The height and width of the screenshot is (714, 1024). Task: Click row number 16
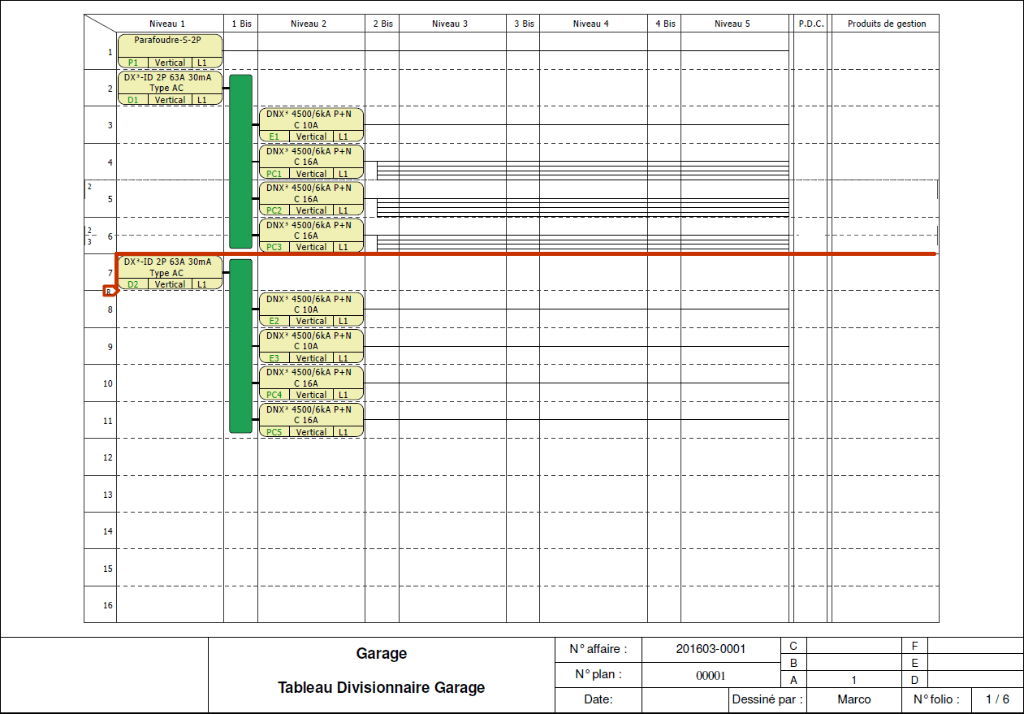108,605
